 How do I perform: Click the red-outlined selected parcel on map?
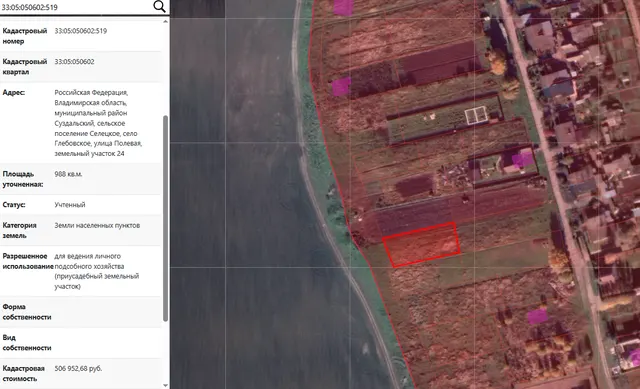click(422, 245)
